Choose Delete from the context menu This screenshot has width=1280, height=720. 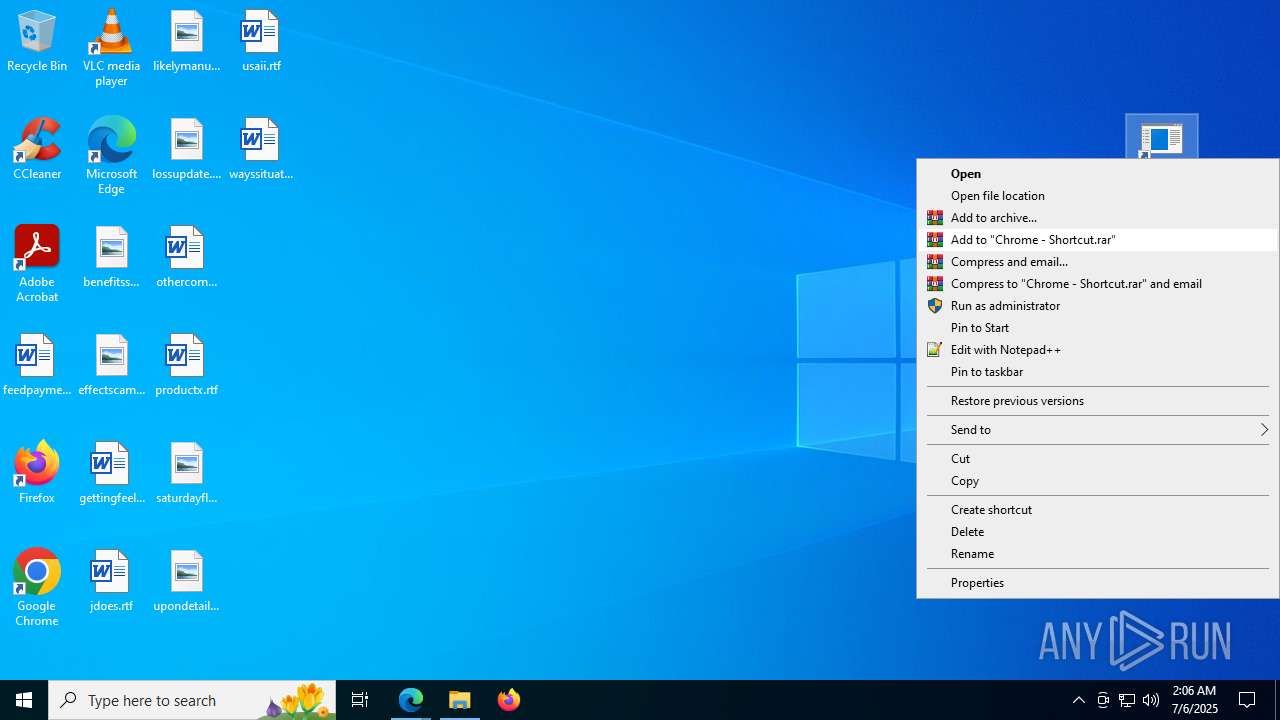(1098, 532)
